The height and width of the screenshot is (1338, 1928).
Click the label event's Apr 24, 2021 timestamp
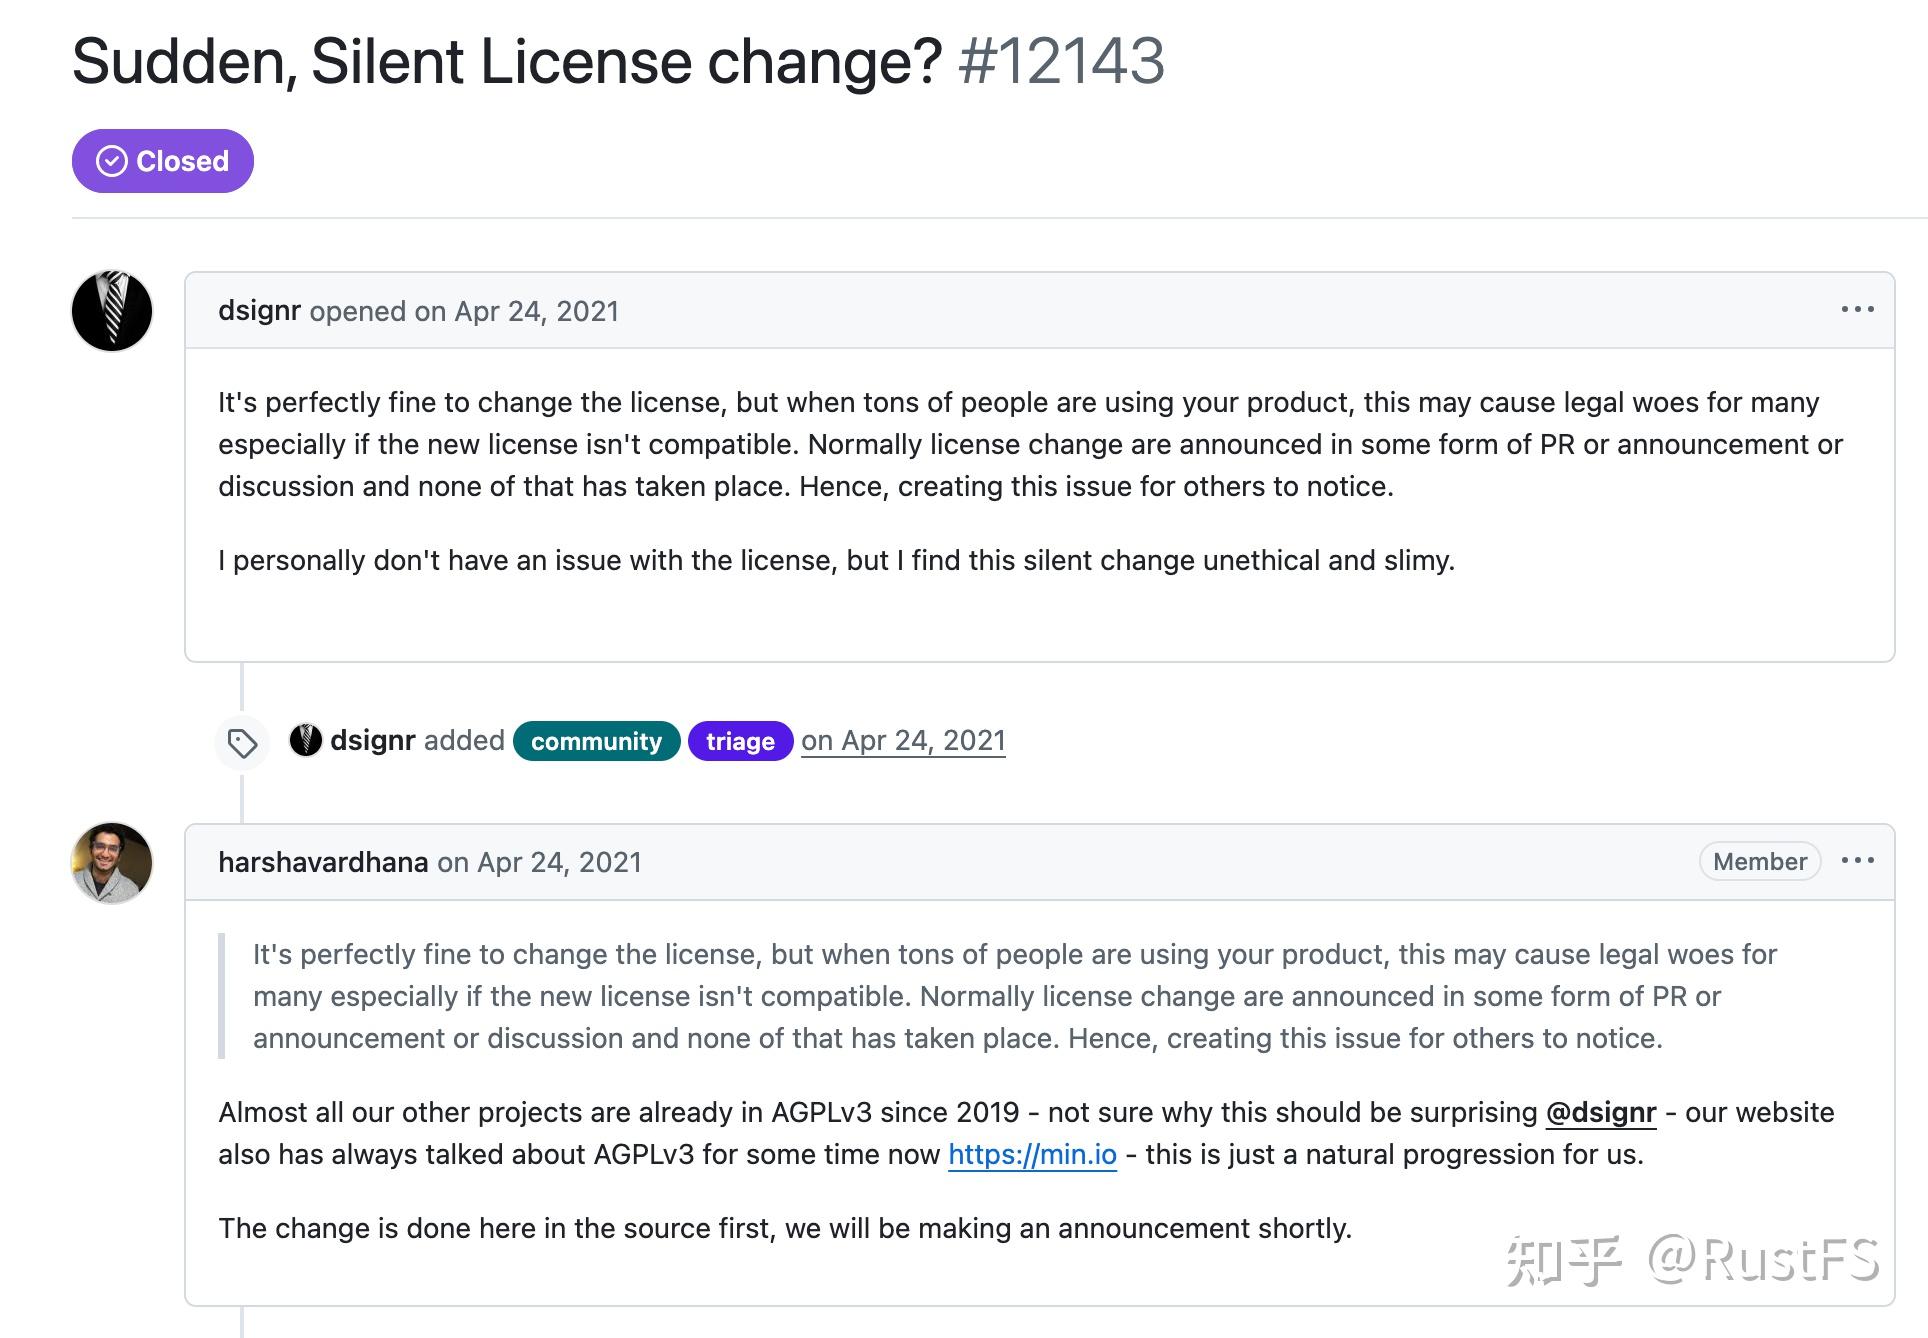[x=903, y=741]
